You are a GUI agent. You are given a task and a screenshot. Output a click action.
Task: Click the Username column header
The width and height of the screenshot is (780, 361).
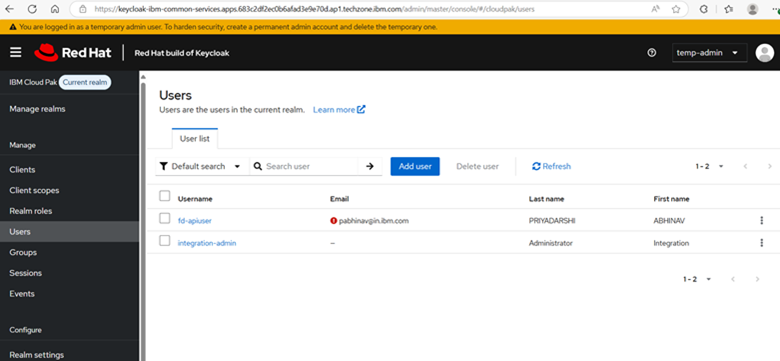[x=195, y=199]
